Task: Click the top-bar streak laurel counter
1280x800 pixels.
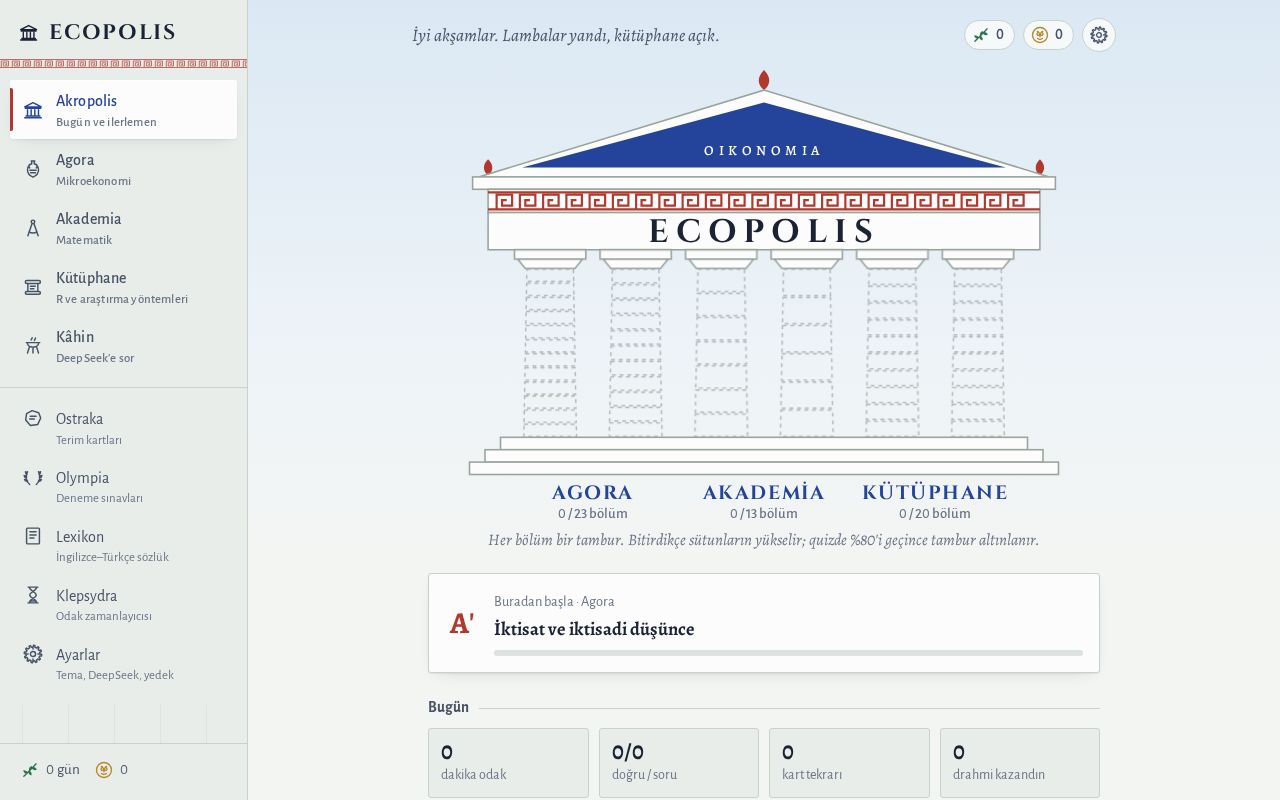Action: 989,35
